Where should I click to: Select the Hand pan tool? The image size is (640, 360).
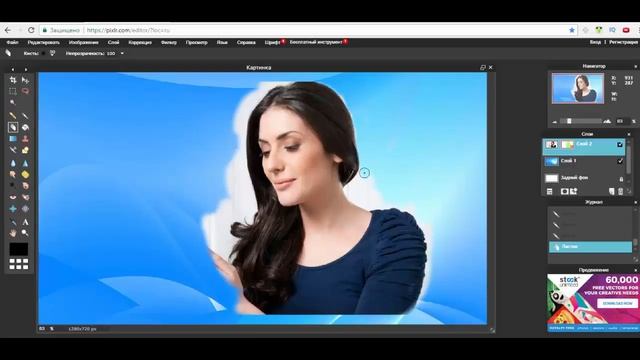point(13,233)
